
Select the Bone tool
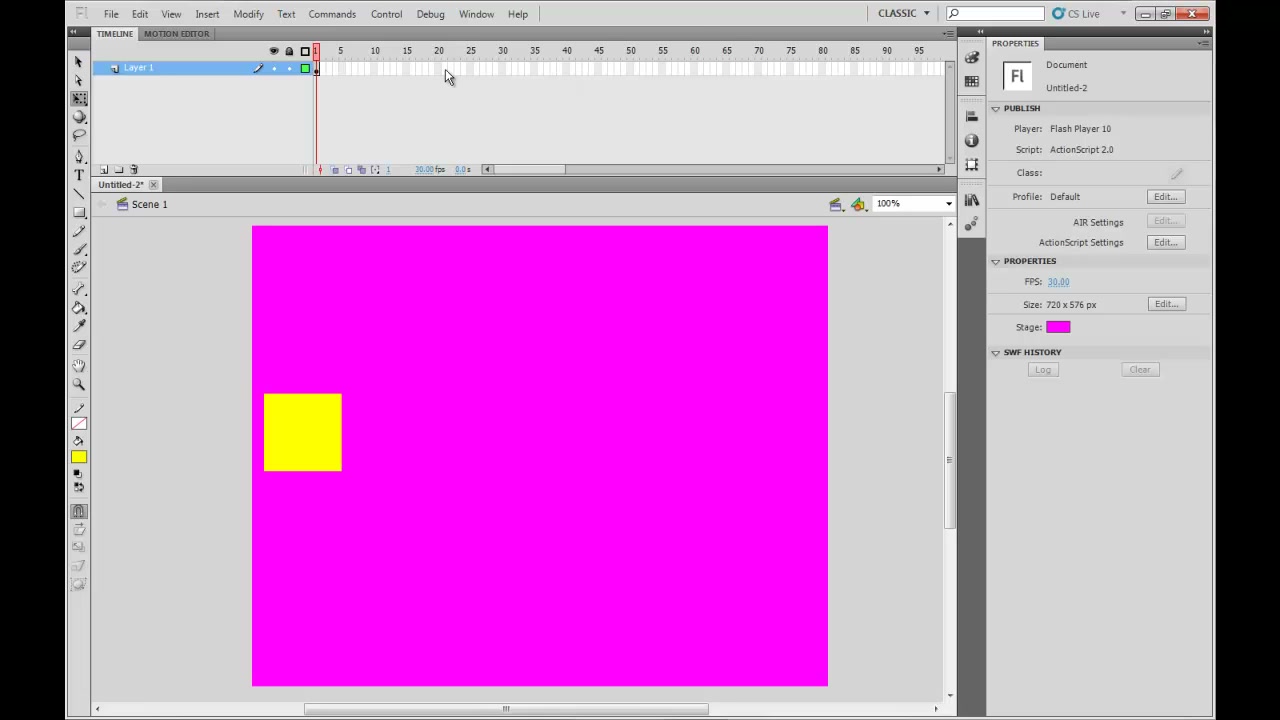click(79, 289)
